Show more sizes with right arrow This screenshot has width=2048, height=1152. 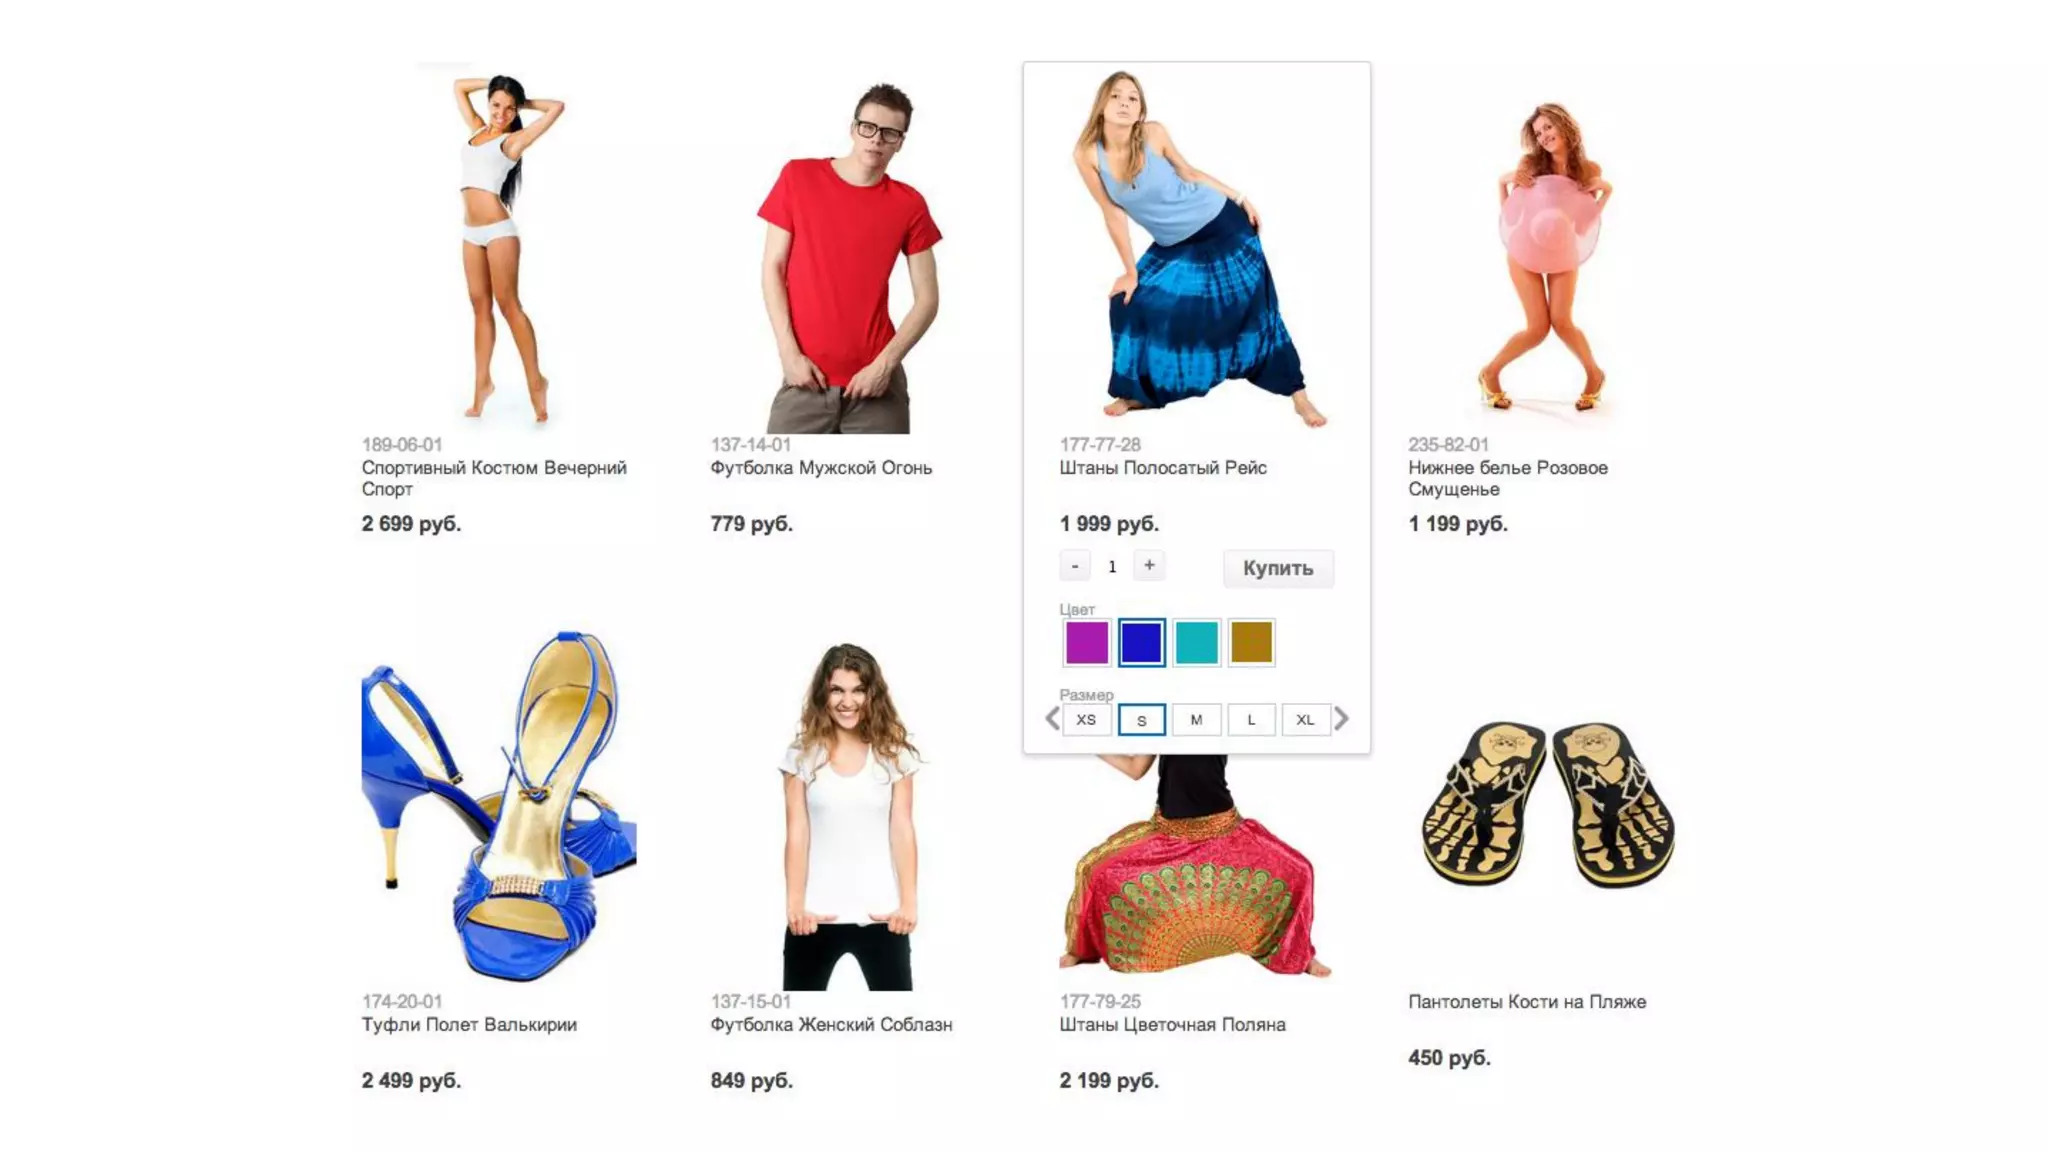pyautogui.click(x=1342, y=719)
